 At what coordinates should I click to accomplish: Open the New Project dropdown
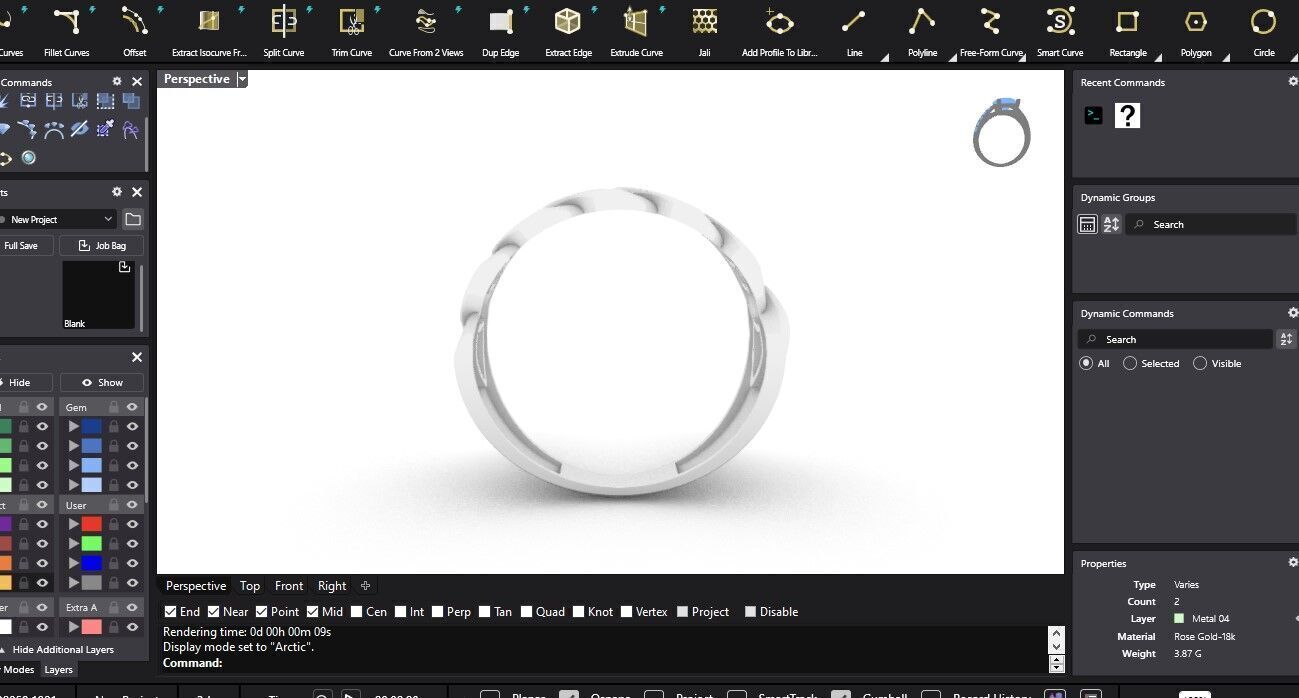point(59,219)
